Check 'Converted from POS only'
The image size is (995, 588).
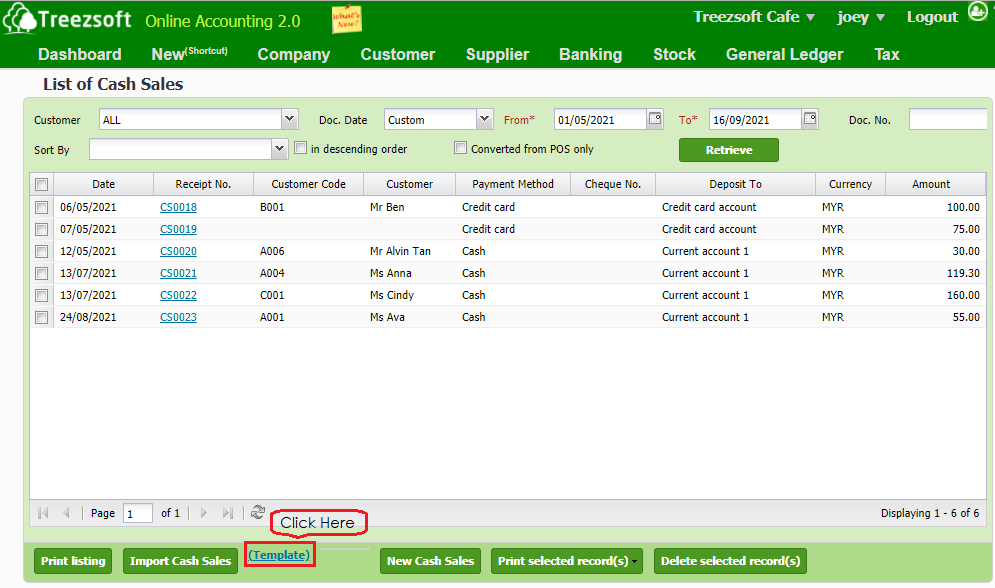[460, 147]
